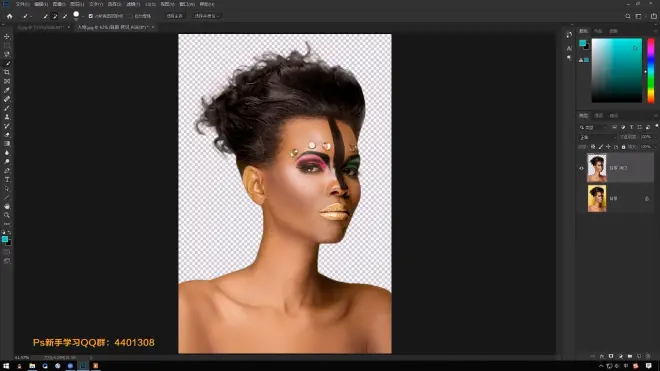Screen dimensions: 660x371
Task: Select the Frame tool
Action: click(x=7, y=81)
